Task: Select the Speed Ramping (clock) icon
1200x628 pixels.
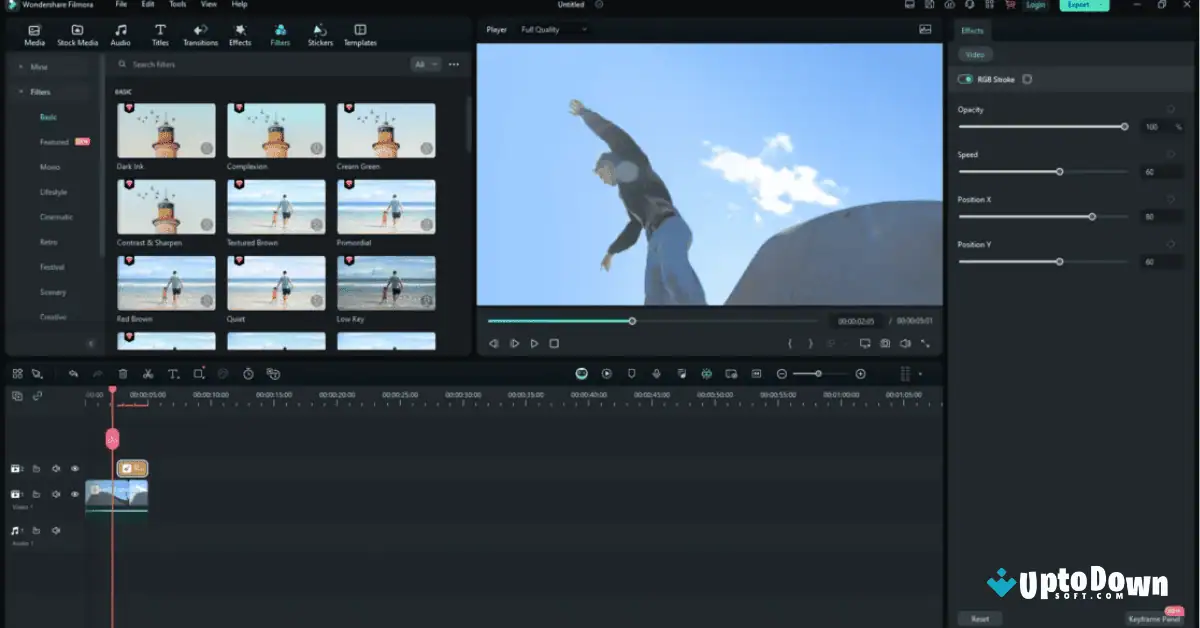Action: 248,373
